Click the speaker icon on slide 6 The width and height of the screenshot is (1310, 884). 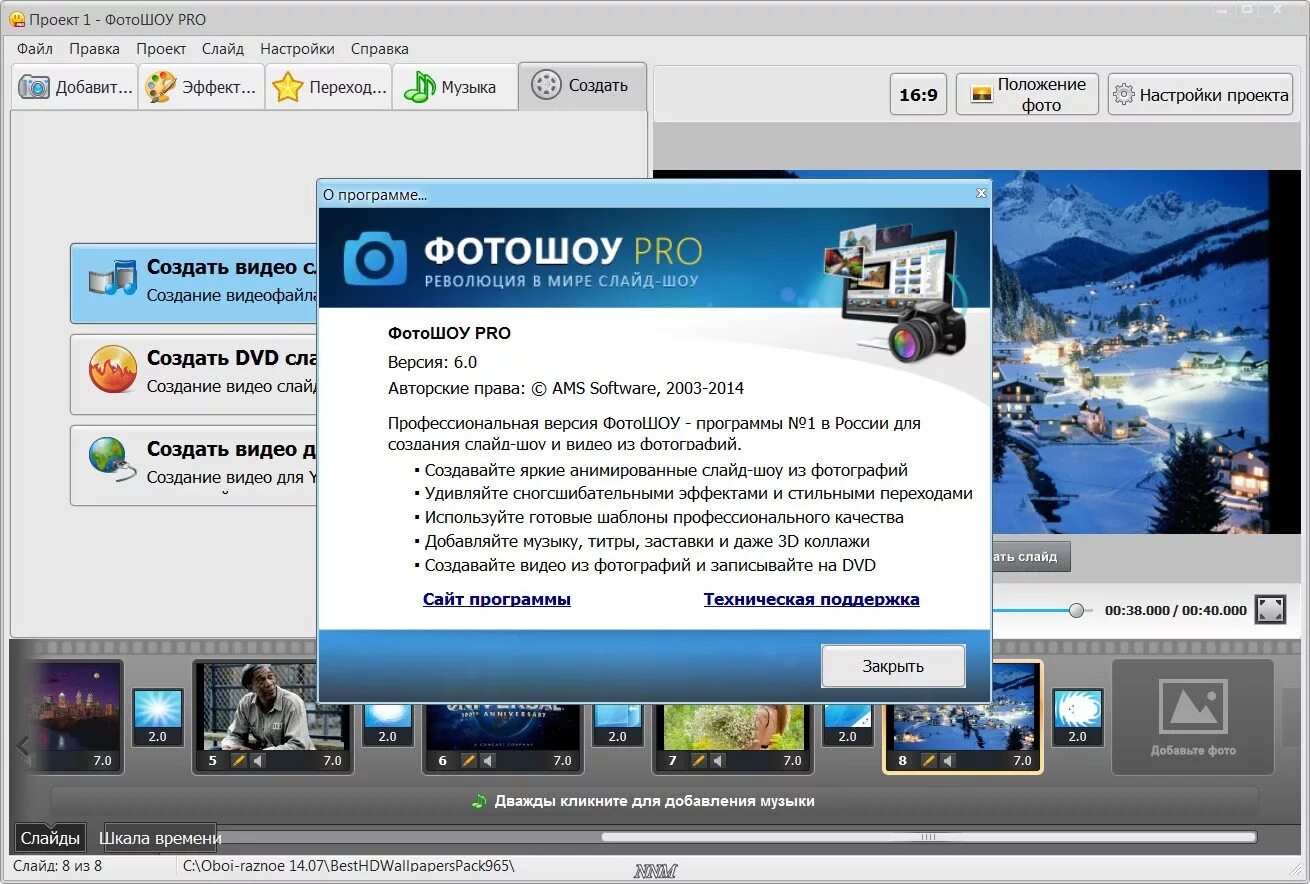[488, 761]
